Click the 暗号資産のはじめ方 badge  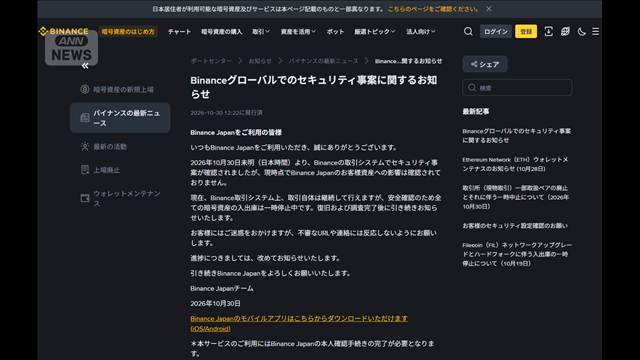click(x=128, y=31)
